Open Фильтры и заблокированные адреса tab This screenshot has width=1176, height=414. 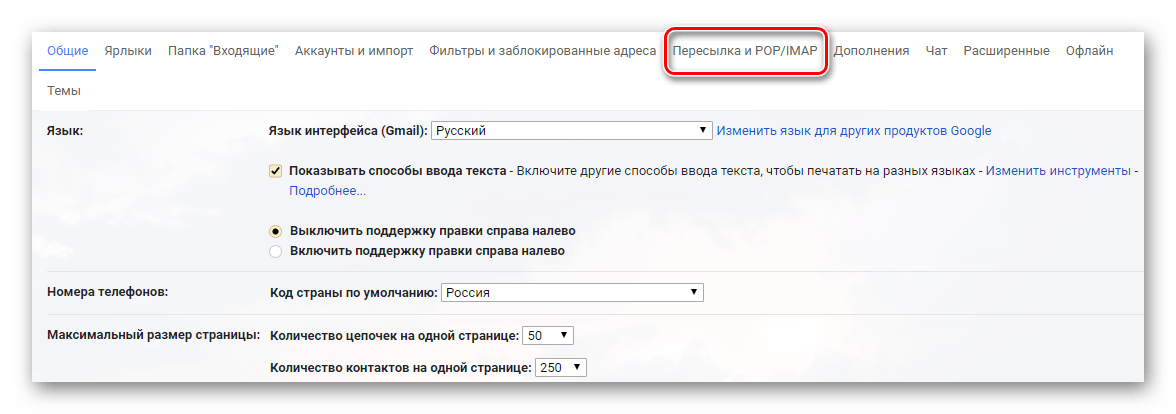(x=542, y=51)
